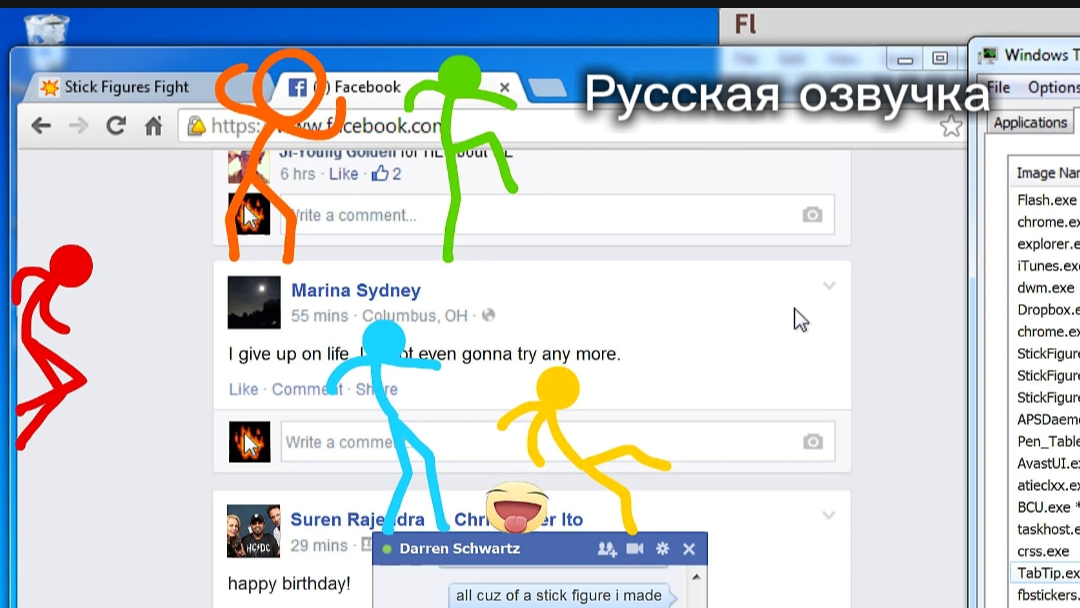Open Windows Task Manager title icon
The height and width of the screenshot is (608, 1080).
tap(988, 55)
